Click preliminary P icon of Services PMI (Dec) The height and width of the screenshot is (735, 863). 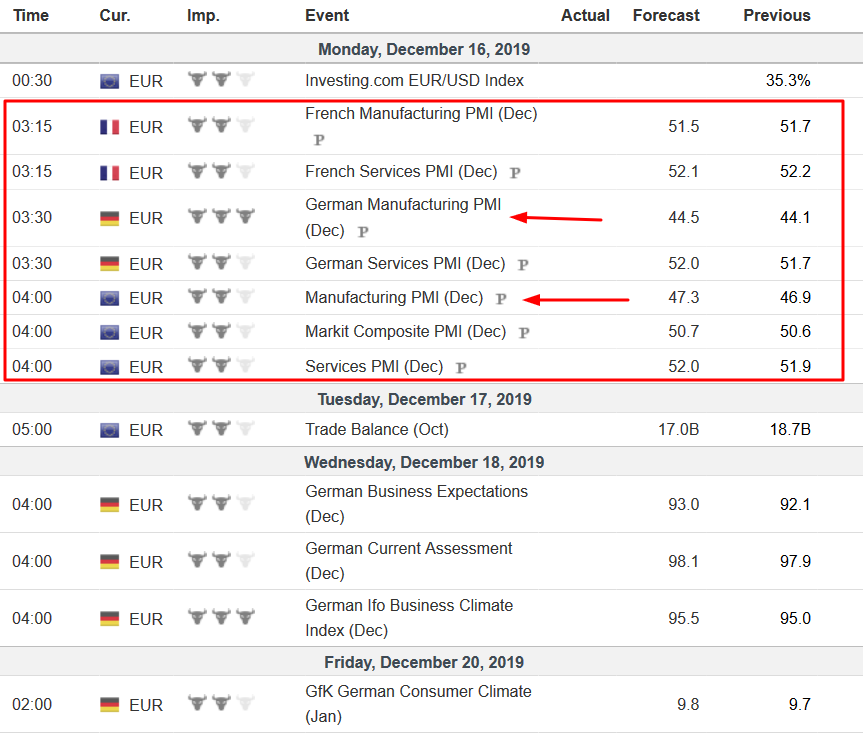pyautogui.click(x=461, y=367)
